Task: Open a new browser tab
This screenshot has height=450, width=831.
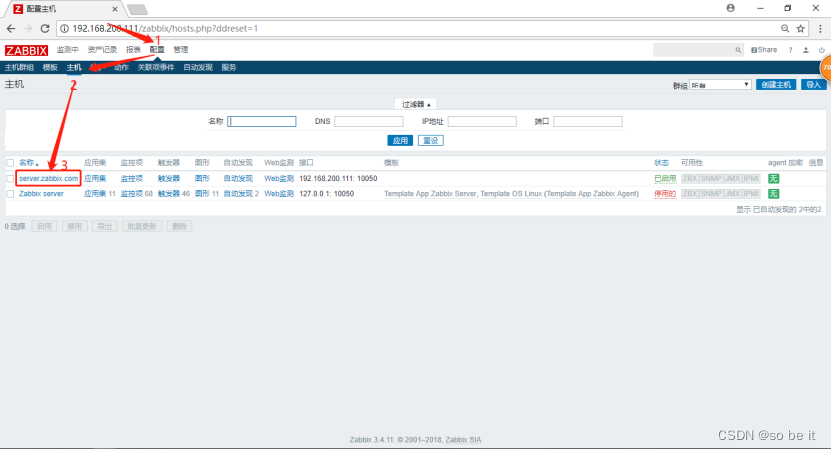Action: click(x=137, y=10)
